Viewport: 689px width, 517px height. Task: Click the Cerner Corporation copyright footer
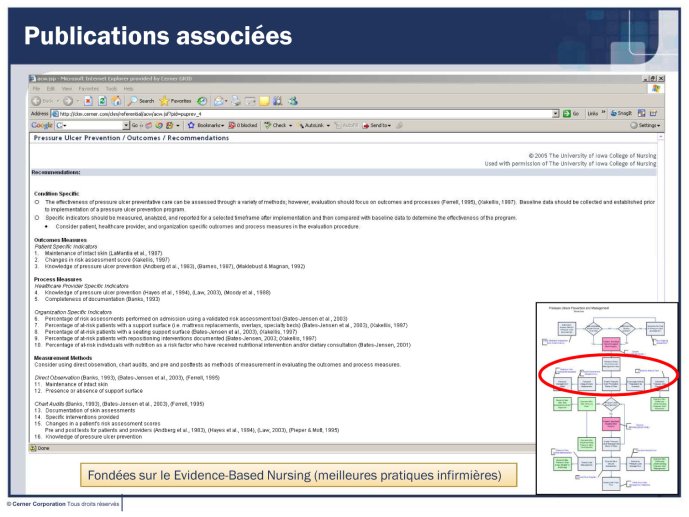click(x=63, y=504)
